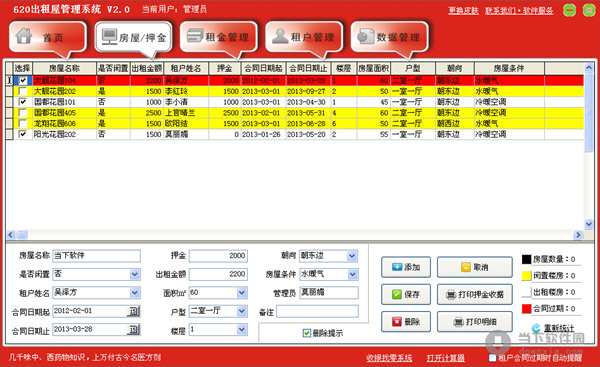
Task: Expand the 房屋条件 dropdown
Action: [x=352, y=274]
